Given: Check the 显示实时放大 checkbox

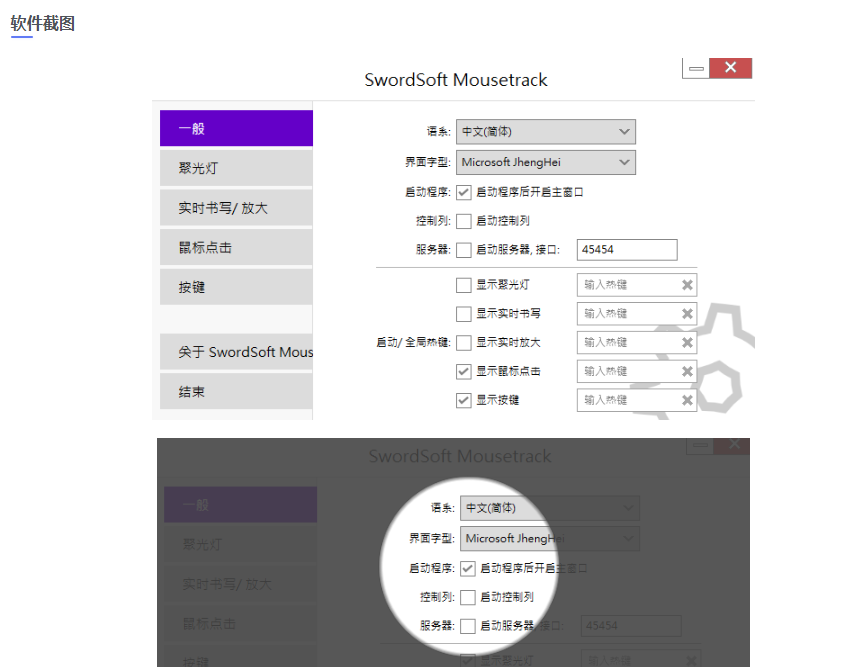Looking at the screenshot, I should point(463,343).
